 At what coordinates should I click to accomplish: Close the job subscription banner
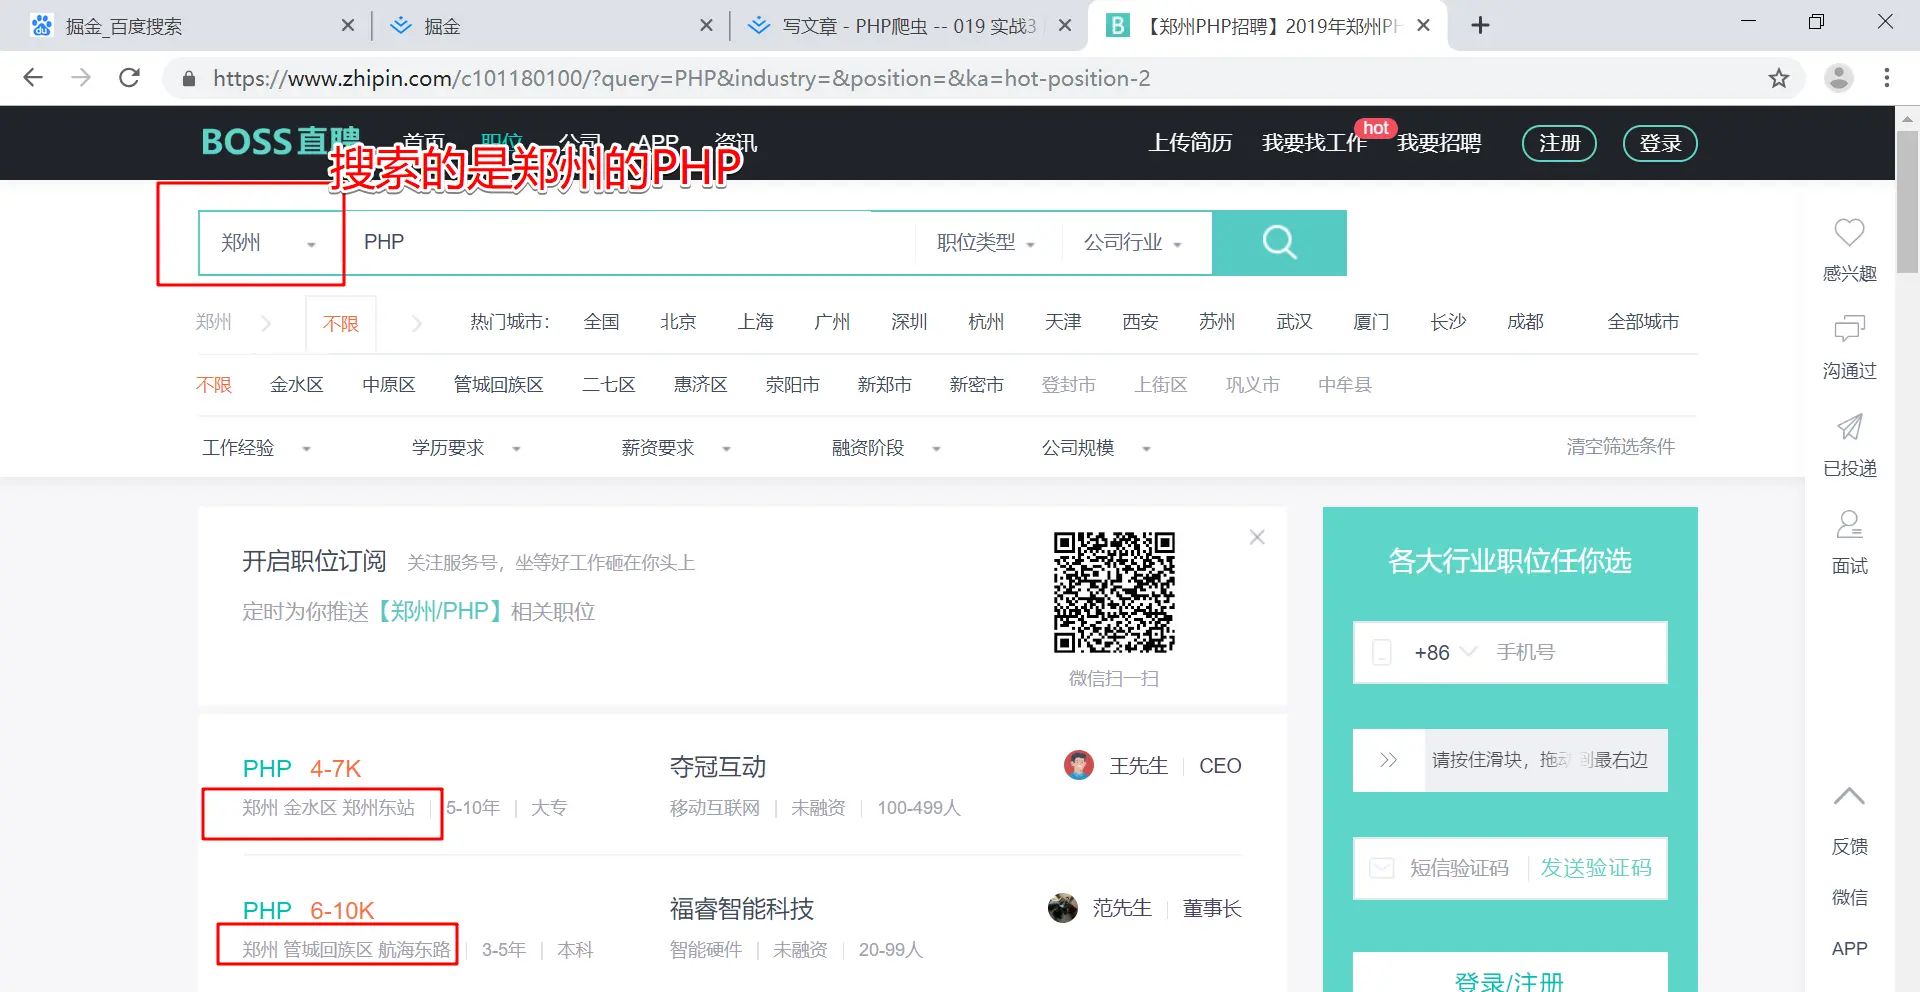[1257, 537]
